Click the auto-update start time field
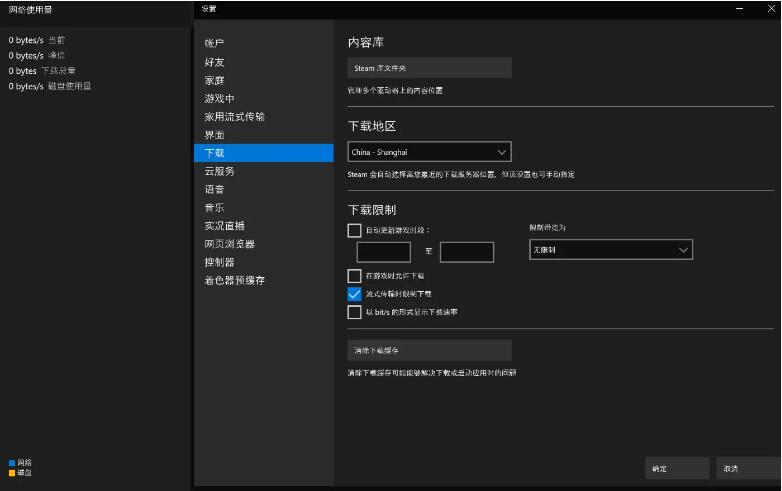782x491 pixels. point(383,252)
